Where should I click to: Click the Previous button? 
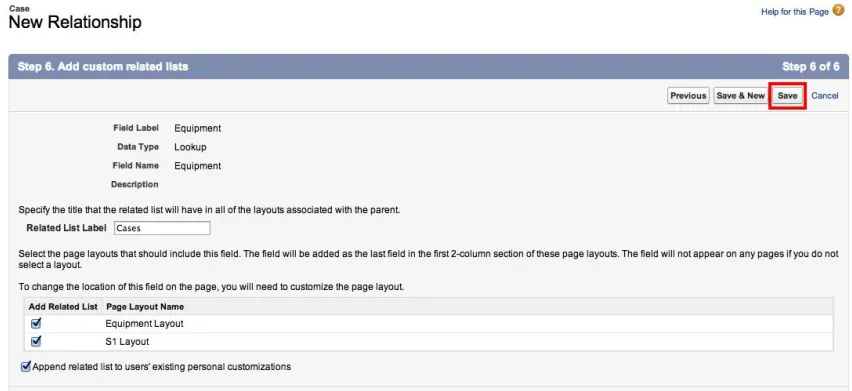[x=688, y=96]
